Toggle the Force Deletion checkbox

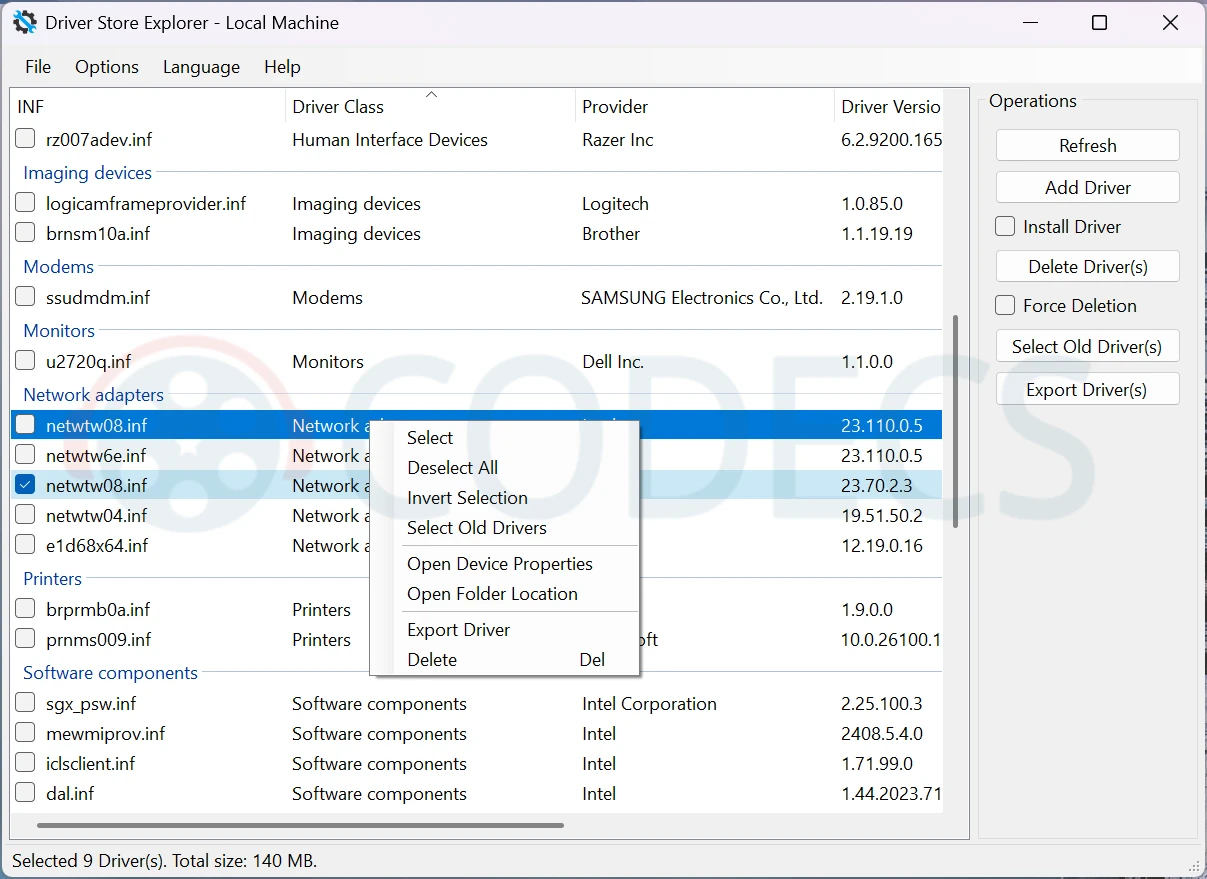click(x=1005, y=306)
